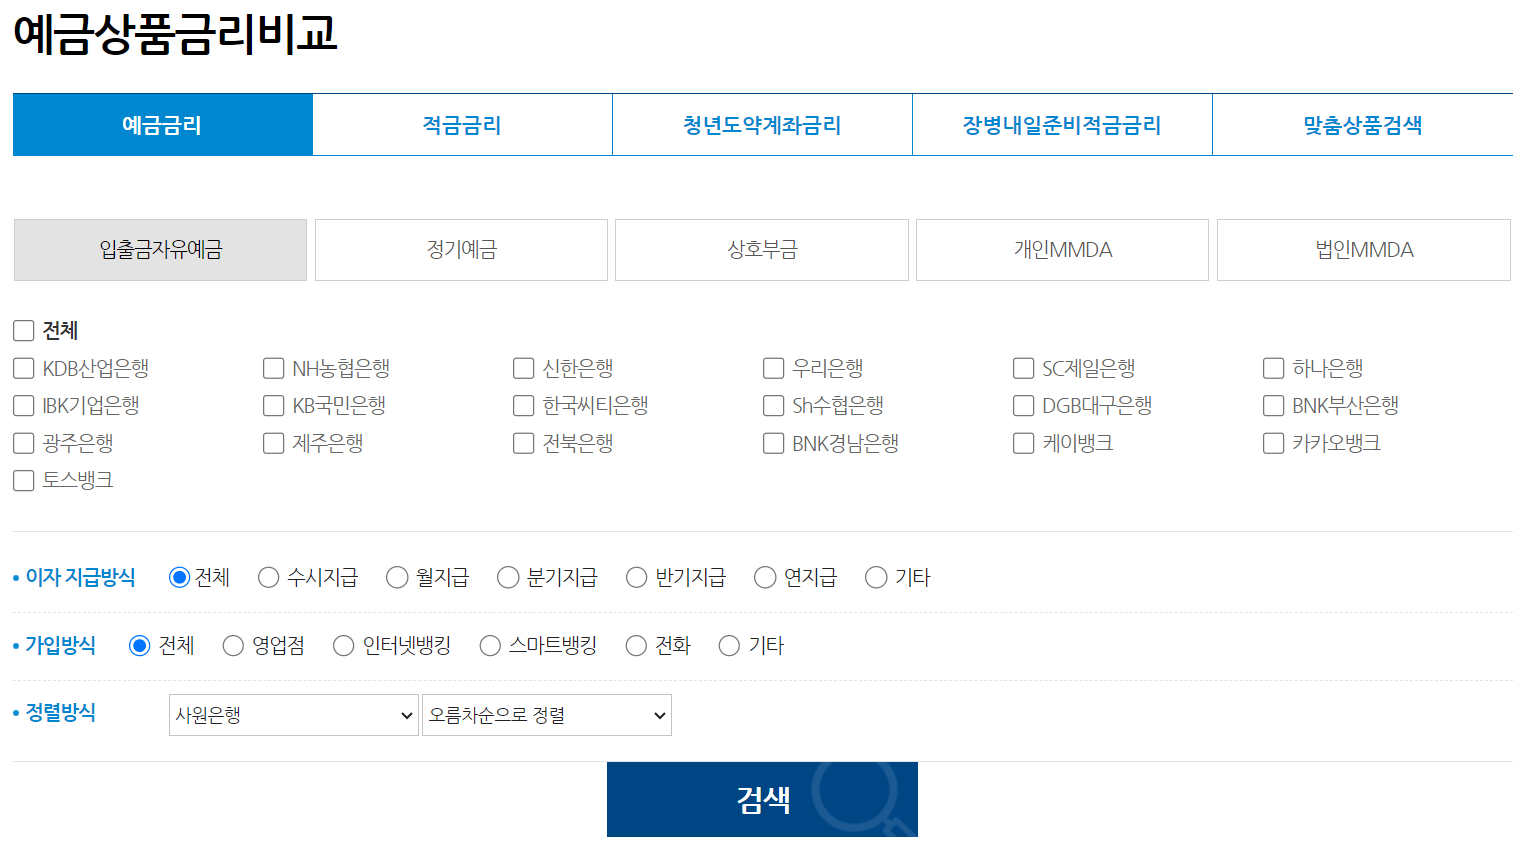This screenshot has height=844, width=1524.
Task: Check the IBK기업은행 checkbox
Action: tap(24, 406)
